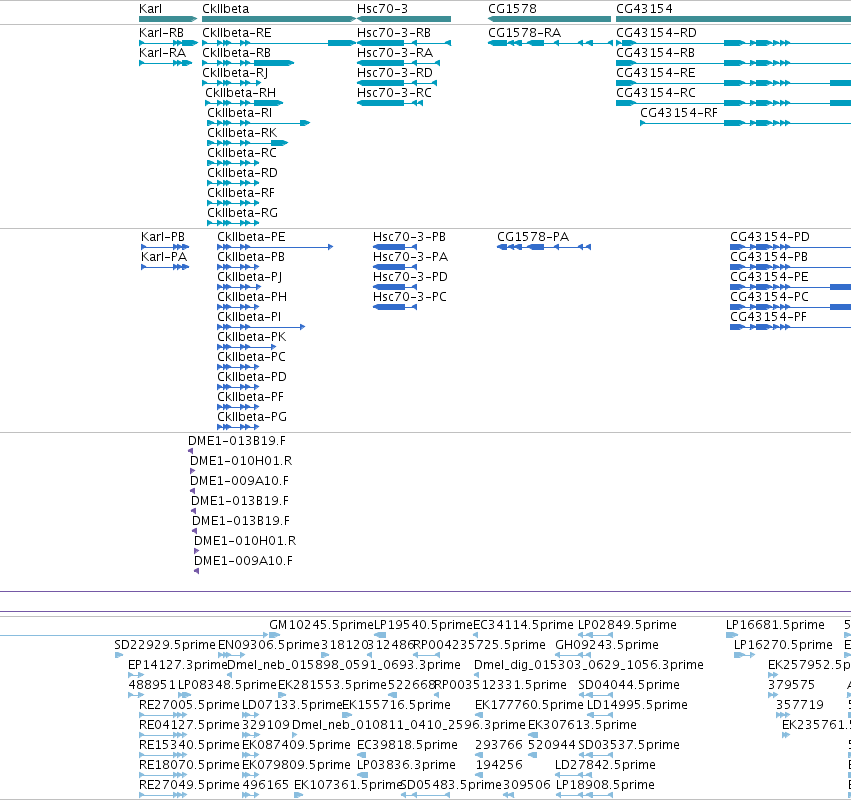Image resolution: width=851 pixels, height=800 pixels.
Task: Click the Hsc70-3-PA protein
Action: [410, 257]
